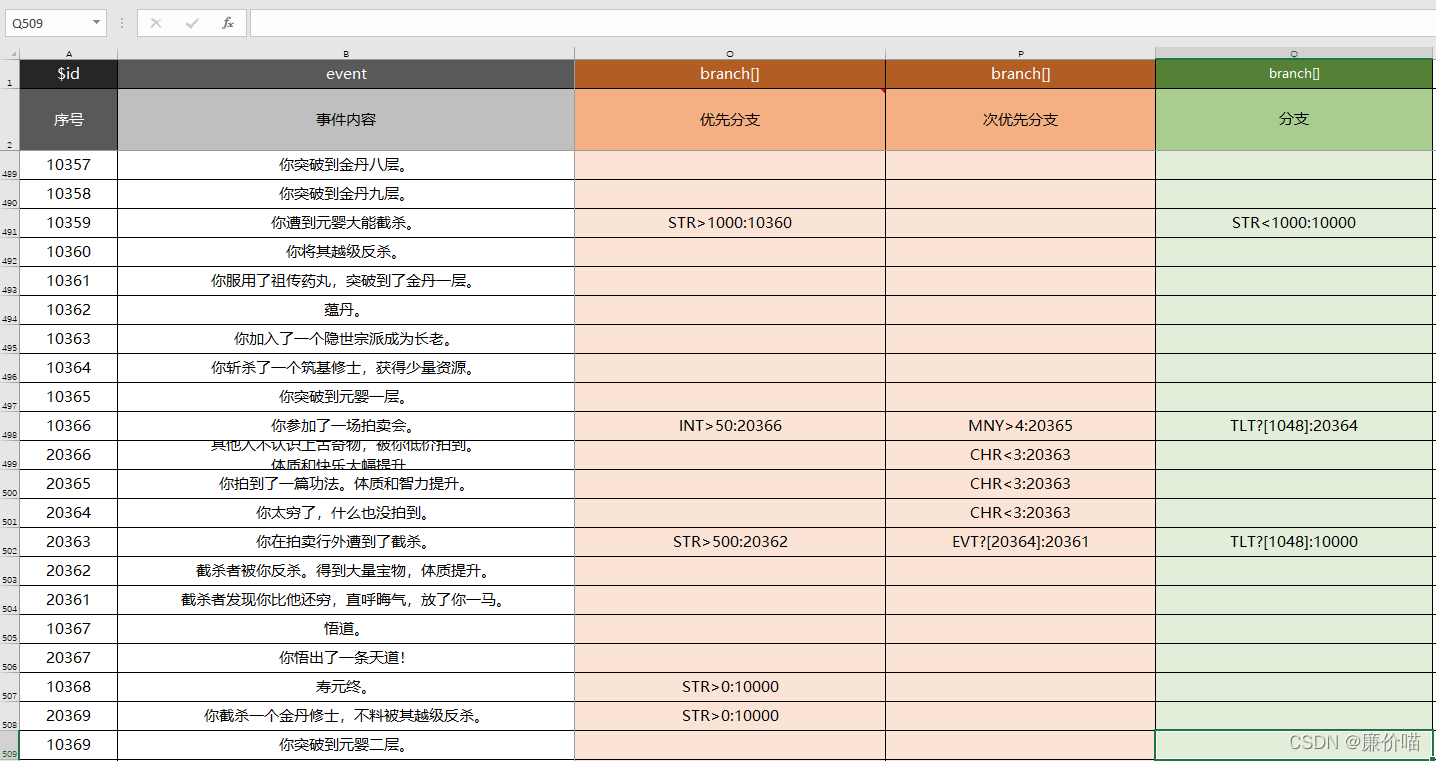The image size is (1436, 761).
Task: Select column O header
Action: 730,53
